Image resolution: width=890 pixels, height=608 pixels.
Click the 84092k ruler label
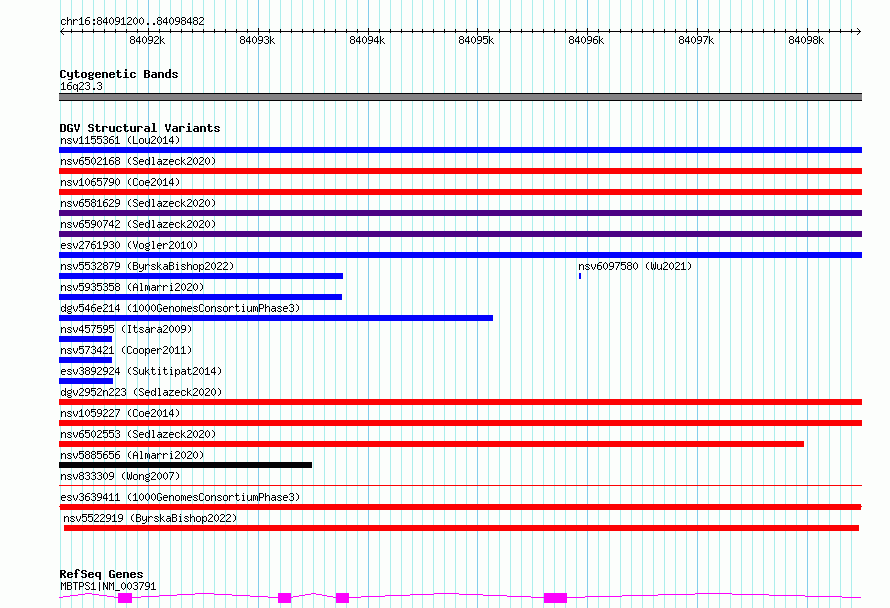tap(147, 40)
